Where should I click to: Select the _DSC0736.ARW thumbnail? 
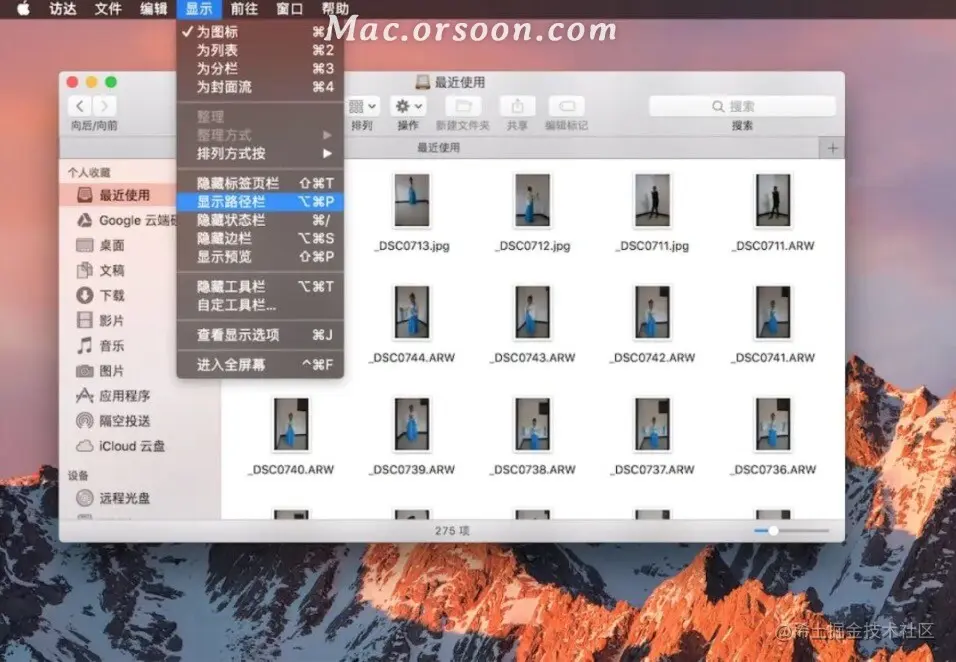click(773, 424)
